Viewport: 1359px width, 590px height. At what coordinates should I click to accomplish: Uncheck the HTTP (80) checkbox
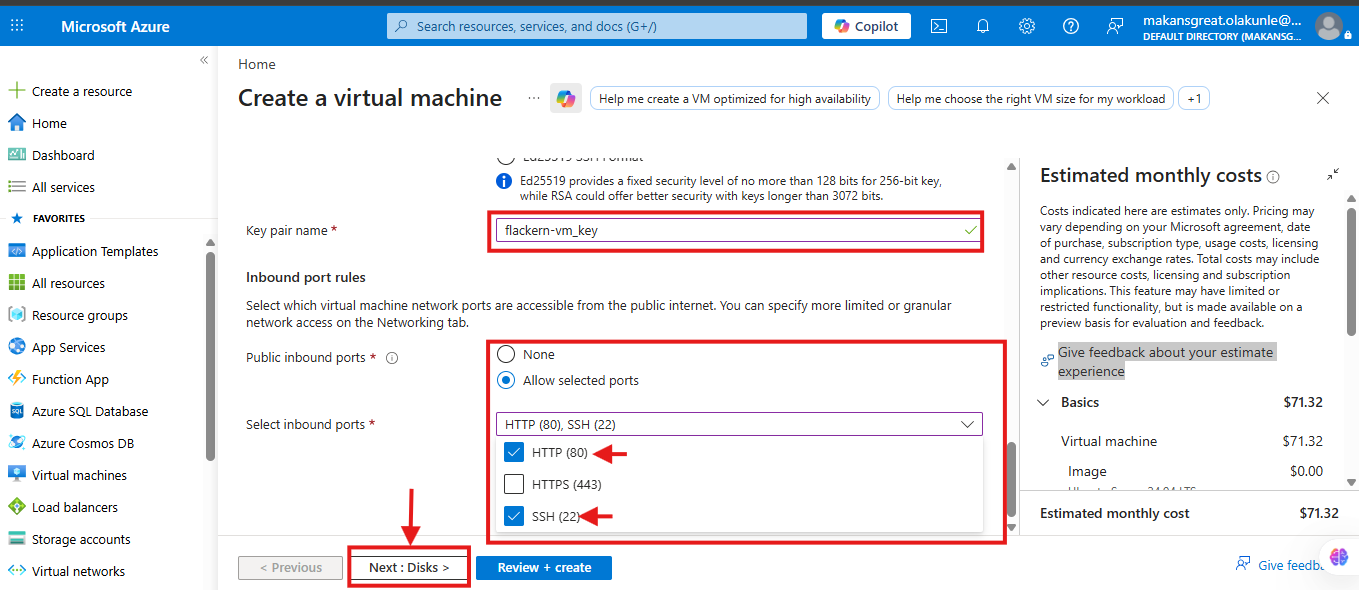click(x=514, y=452)
